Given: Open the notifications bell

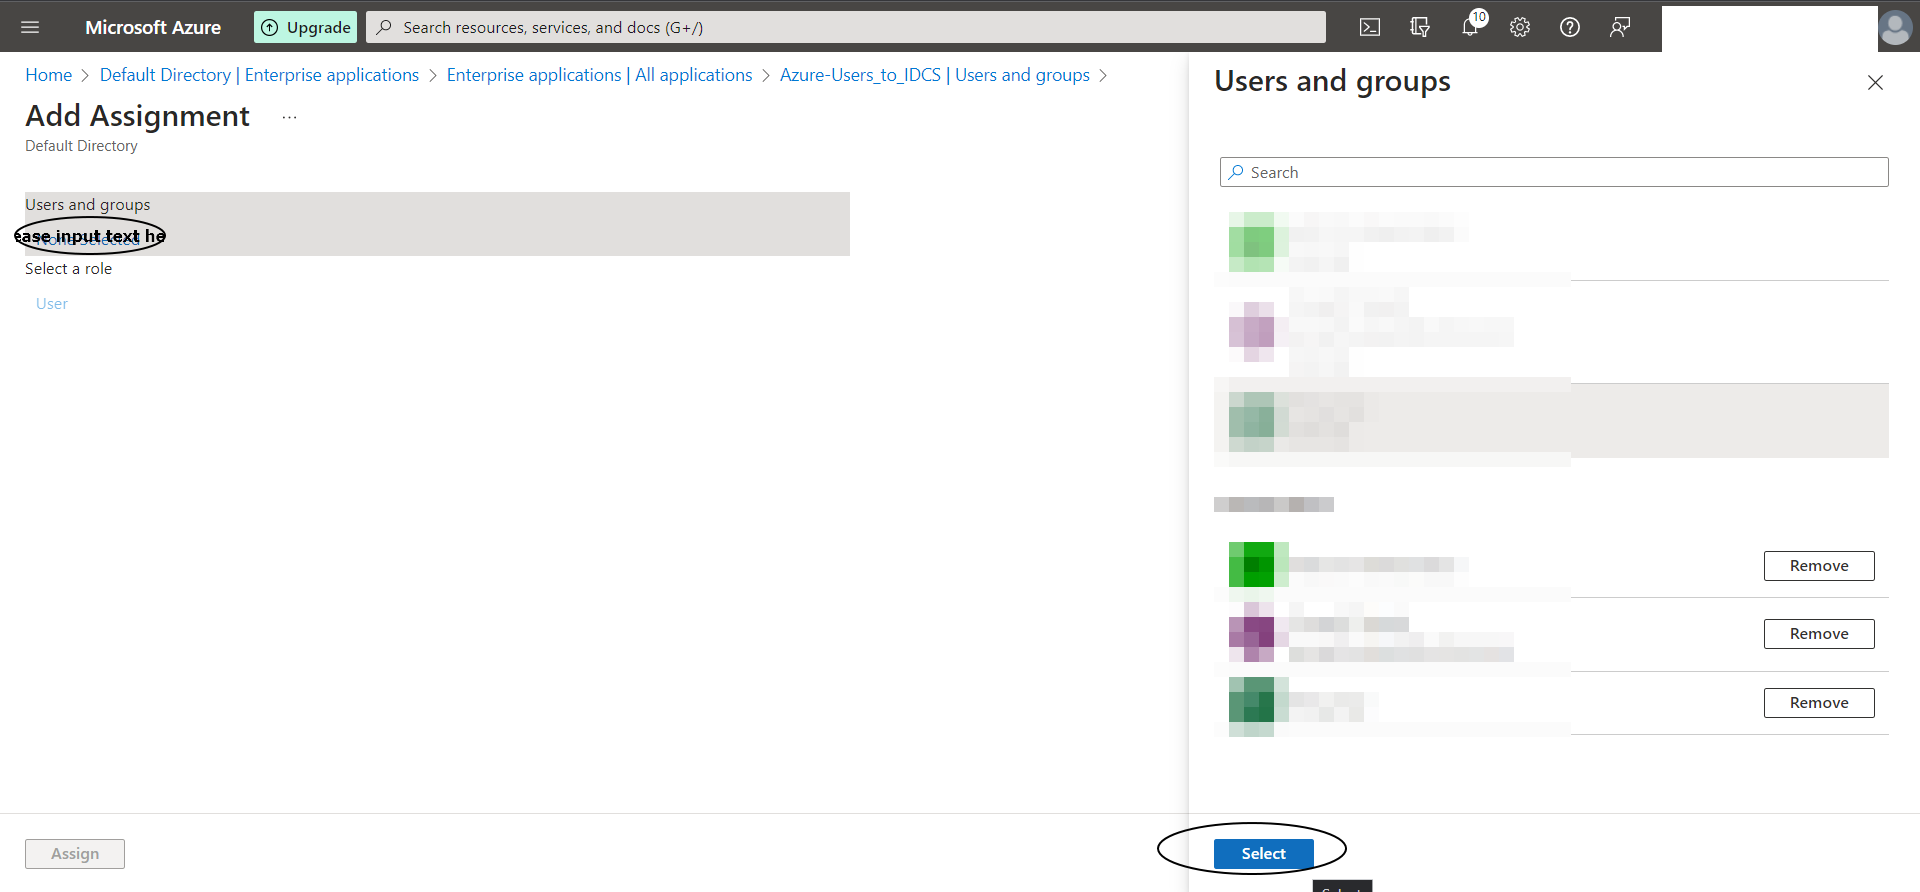Looking at the screenshot, I should pos(1470,27).
